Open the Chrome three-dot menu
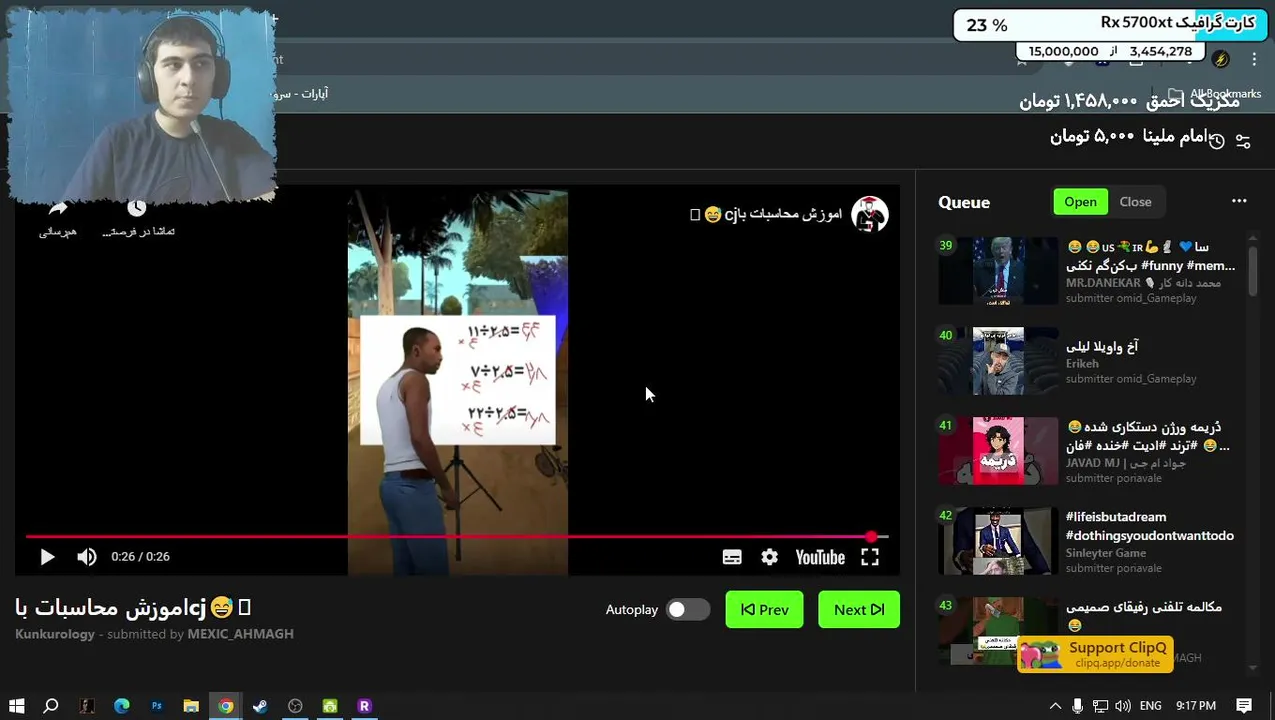 (1254, 59)
